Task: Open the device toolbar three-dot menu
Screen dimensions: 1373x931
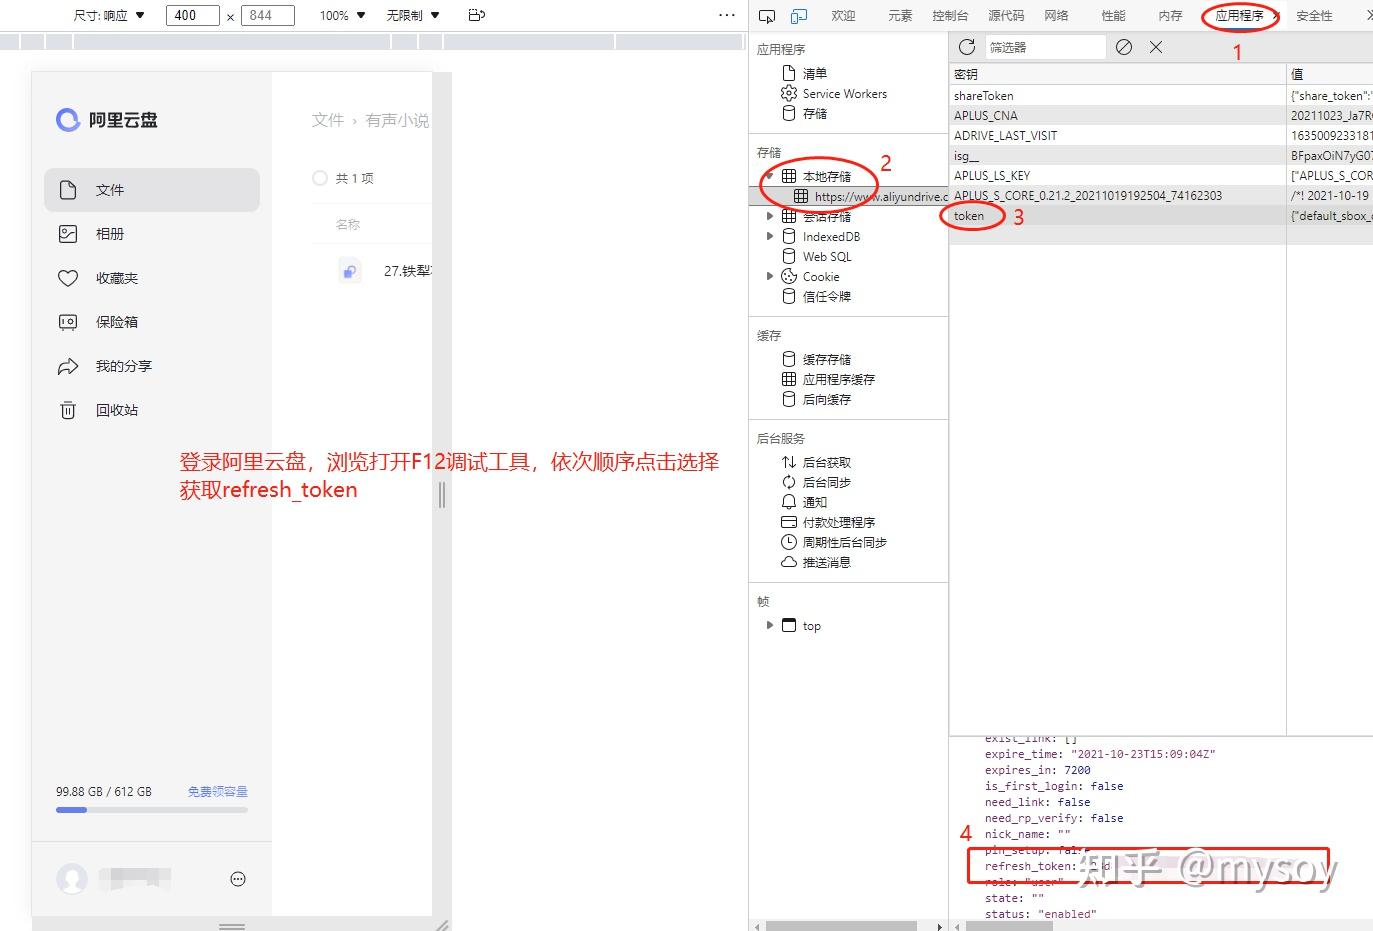Action: click(727, 15)
